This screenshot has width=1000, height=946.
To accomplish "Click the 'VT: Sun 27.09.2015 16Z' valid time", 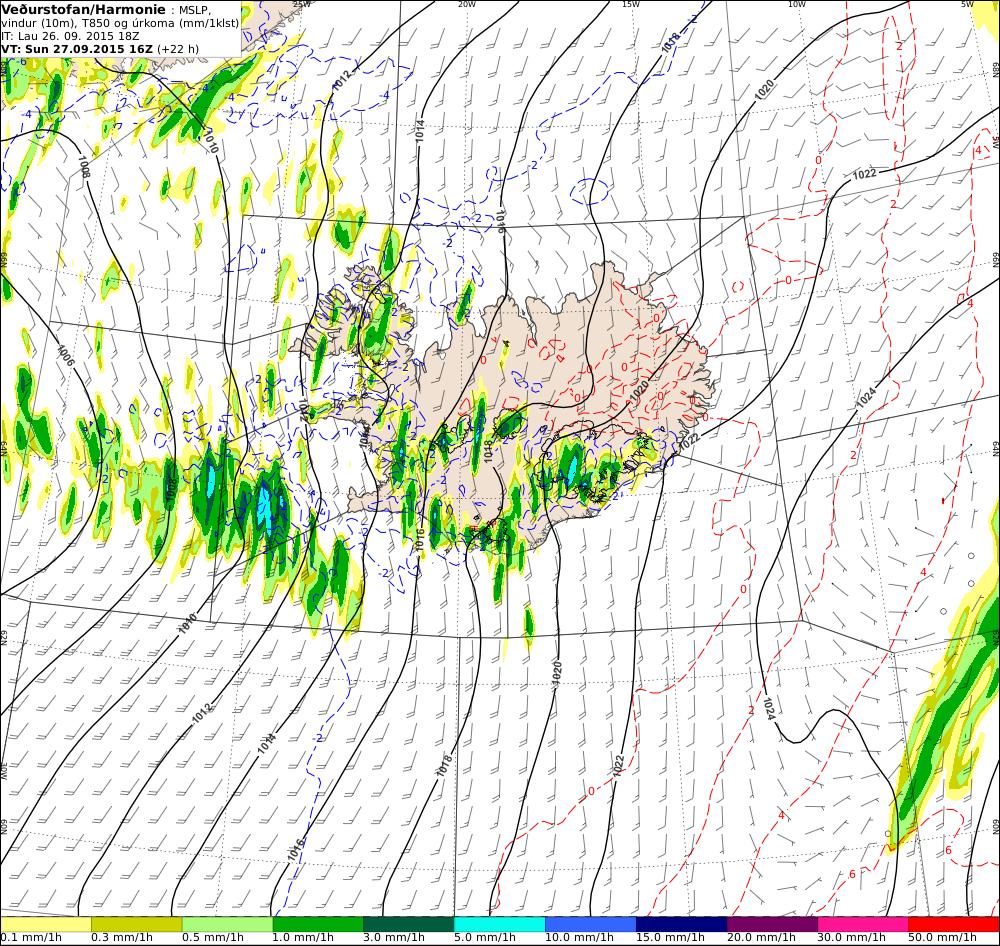I will [77, 49].
